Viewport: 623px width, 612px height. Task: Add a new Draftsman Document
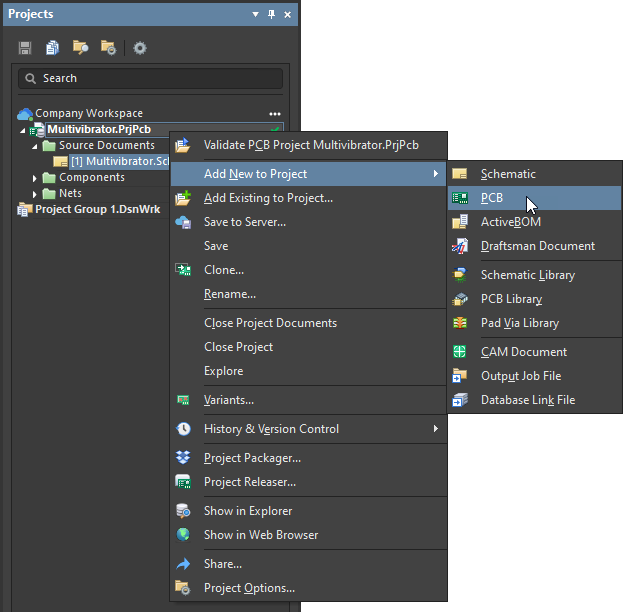pos(535,246)
